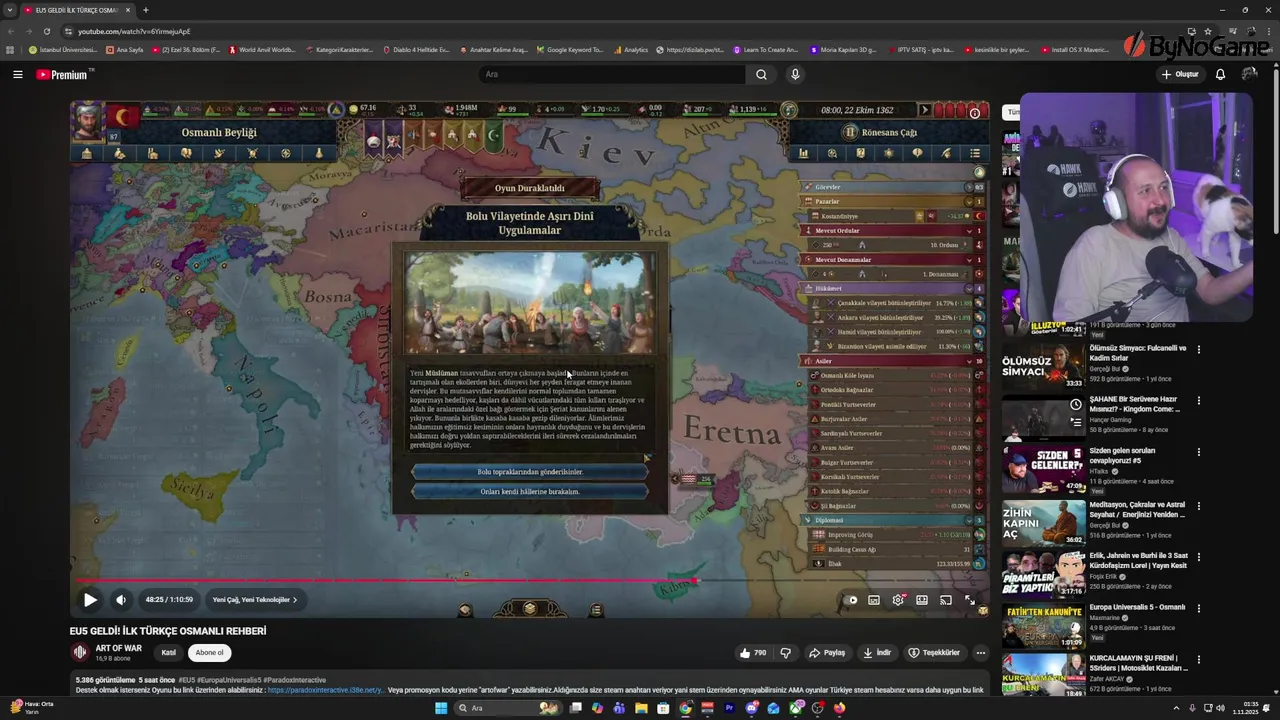Dislike the video
Image resolution: width=1280 pixels, height=720 pixels.
pyautogui.click(x=785, y=653)
